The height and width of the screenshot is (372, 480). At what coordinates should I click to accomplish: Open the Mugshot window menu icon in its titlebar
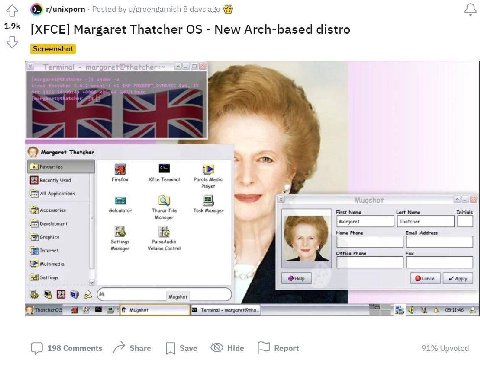coord(281,199)
